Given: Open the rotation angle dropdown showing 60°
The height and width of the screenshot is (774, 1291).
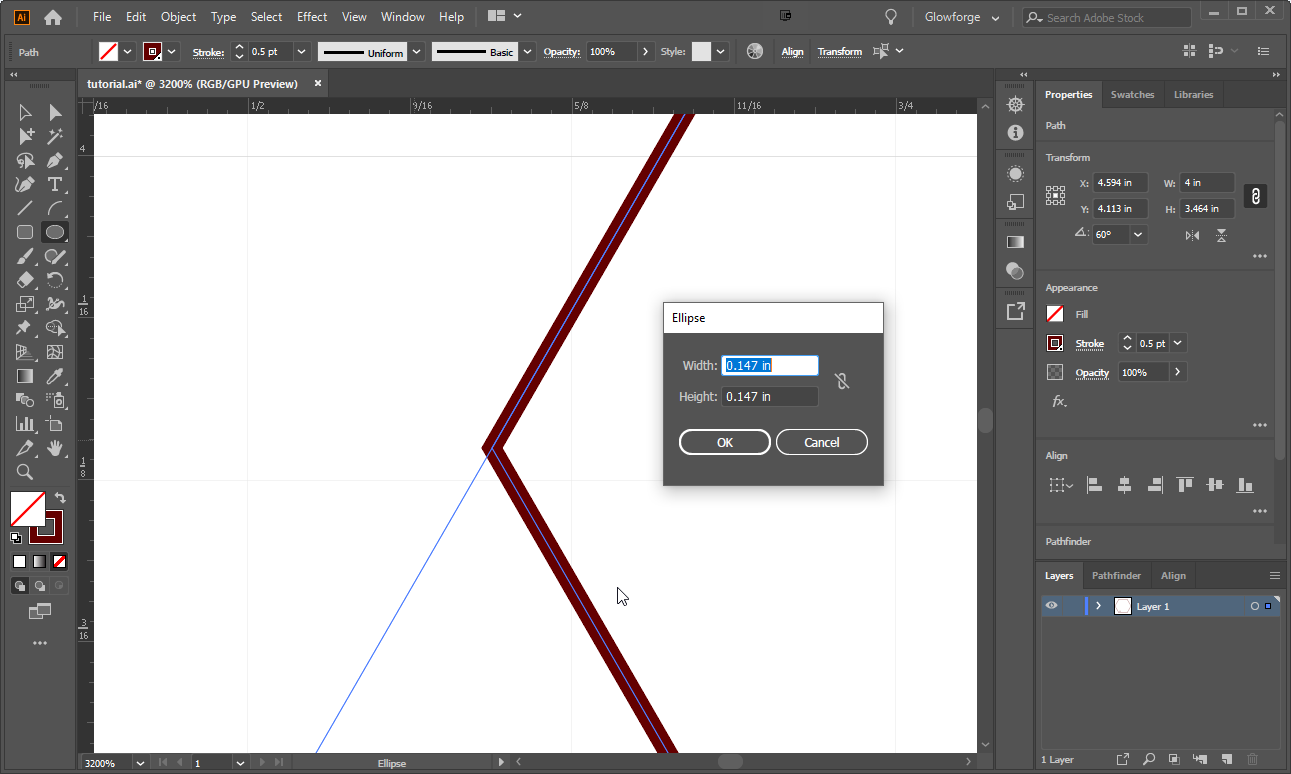Looking at the screenshot, I should [x=1137, y=234].
